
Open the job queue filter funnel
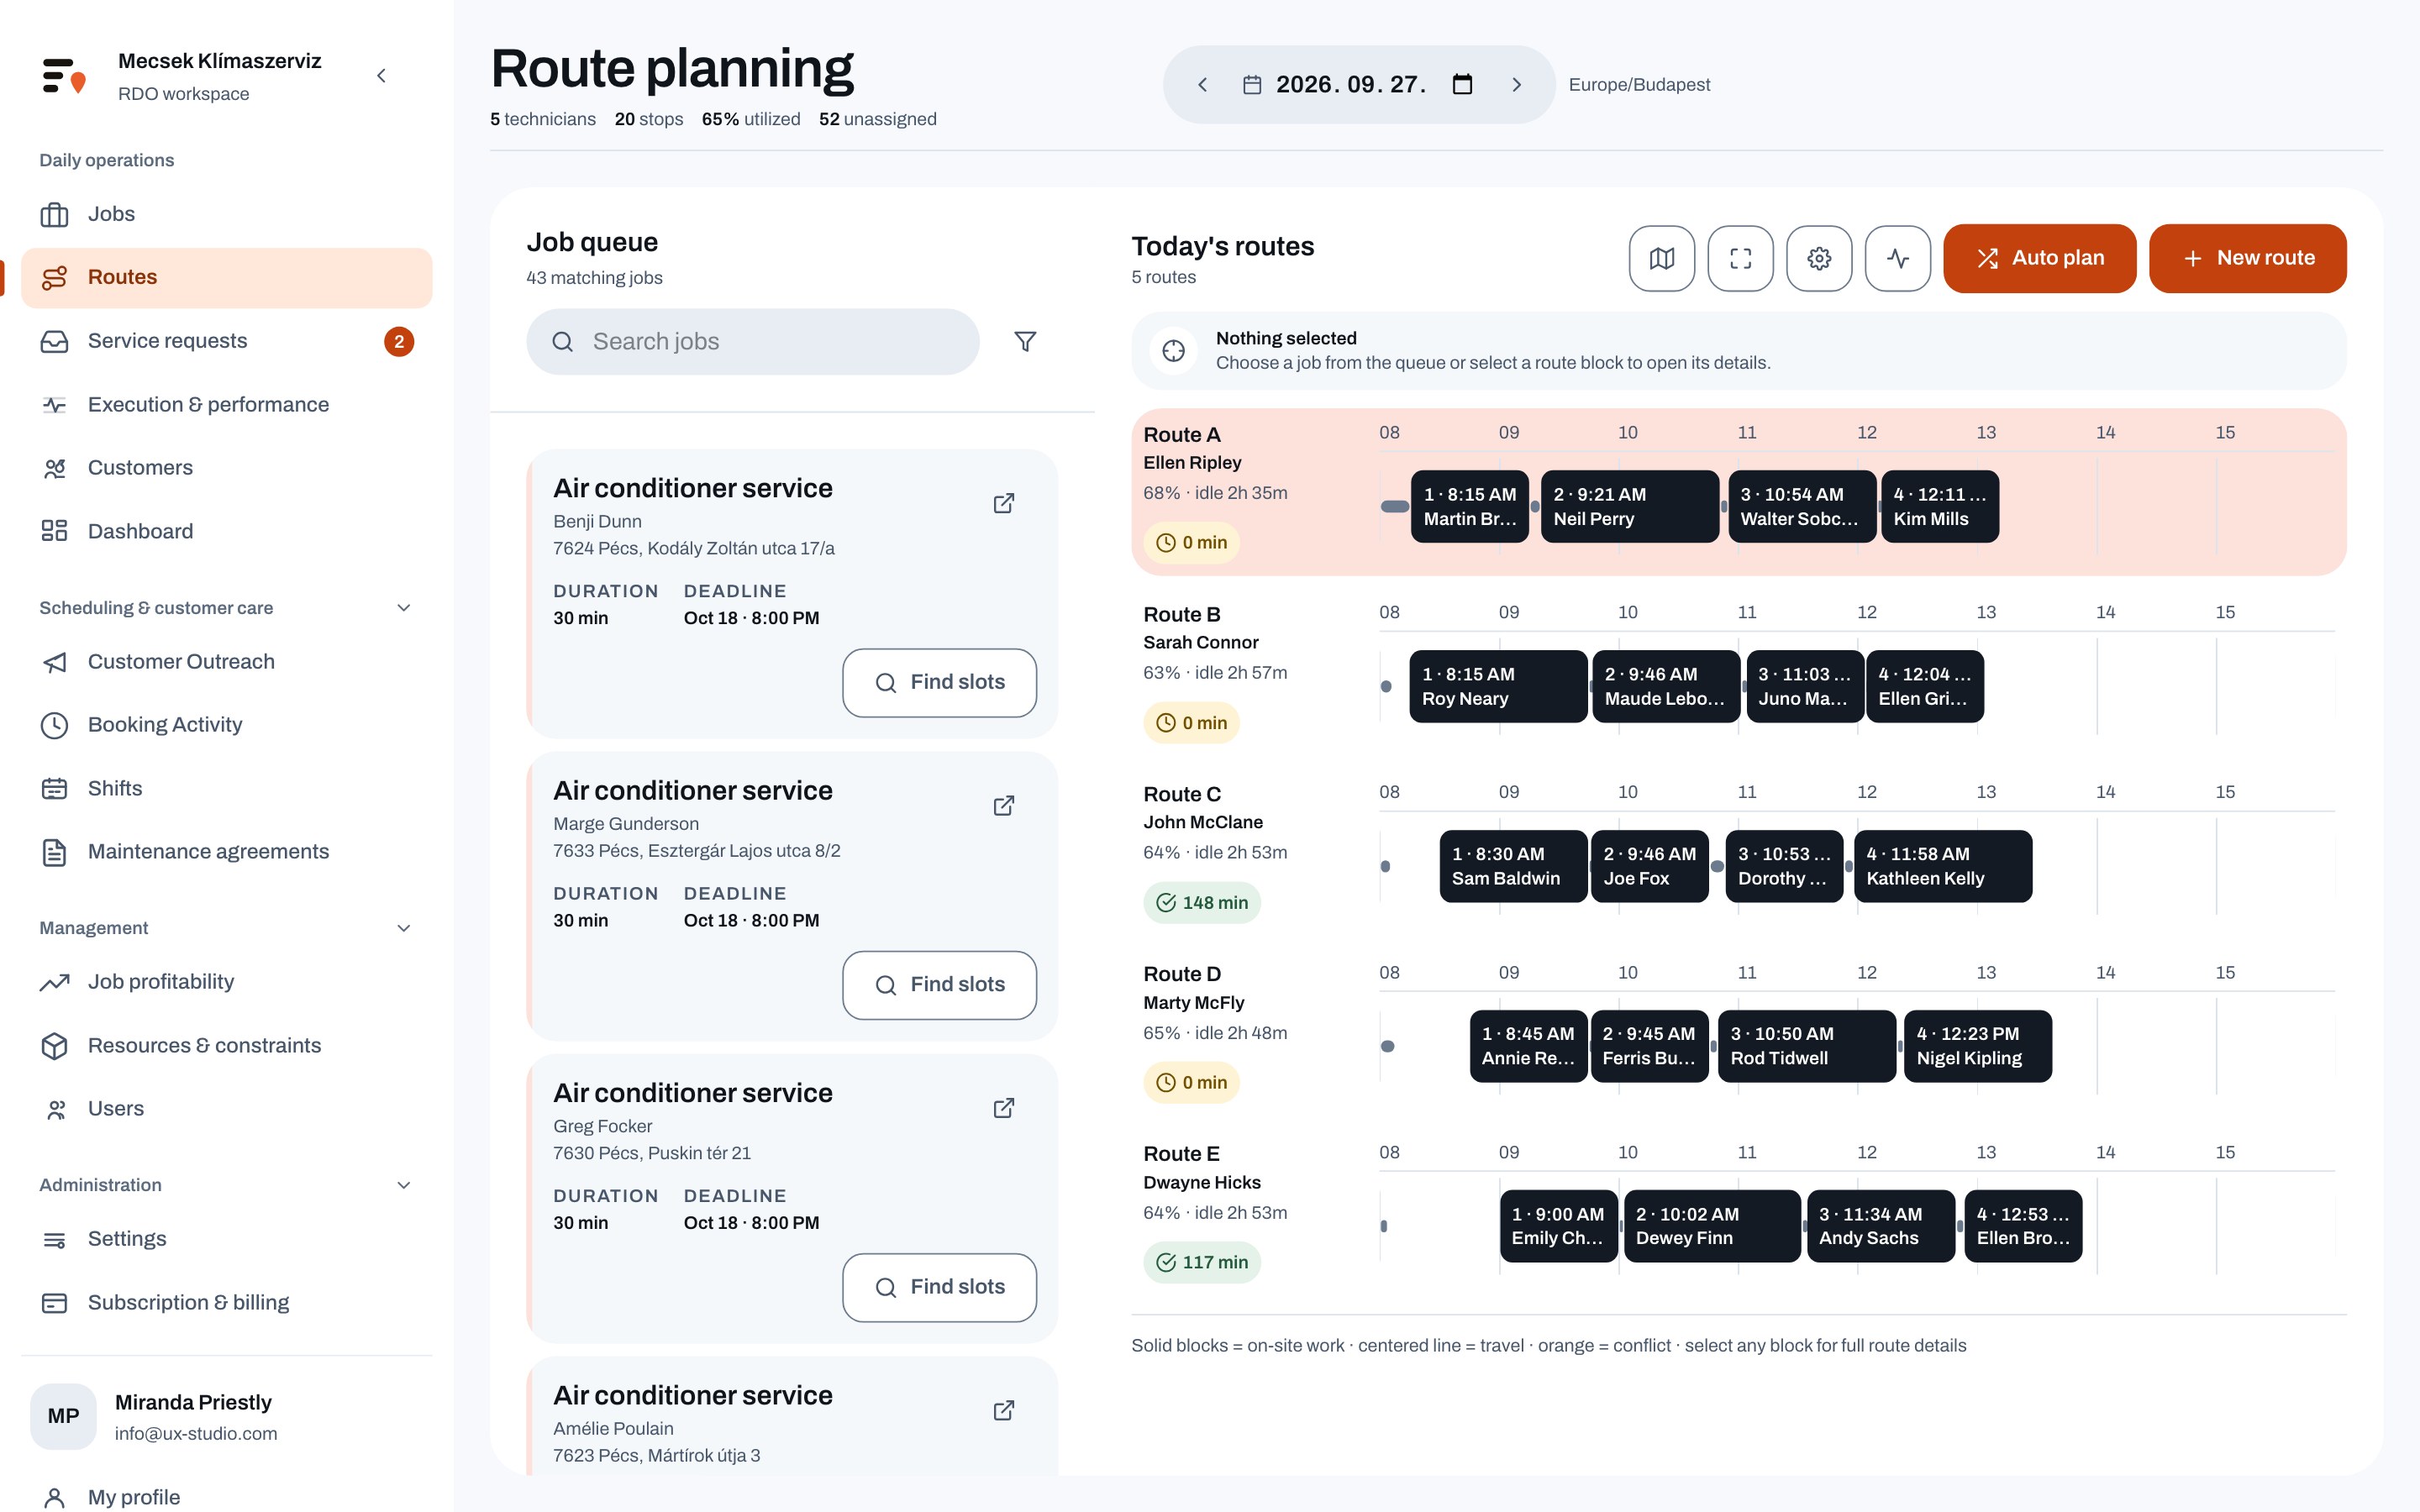tap(1025, 342)
